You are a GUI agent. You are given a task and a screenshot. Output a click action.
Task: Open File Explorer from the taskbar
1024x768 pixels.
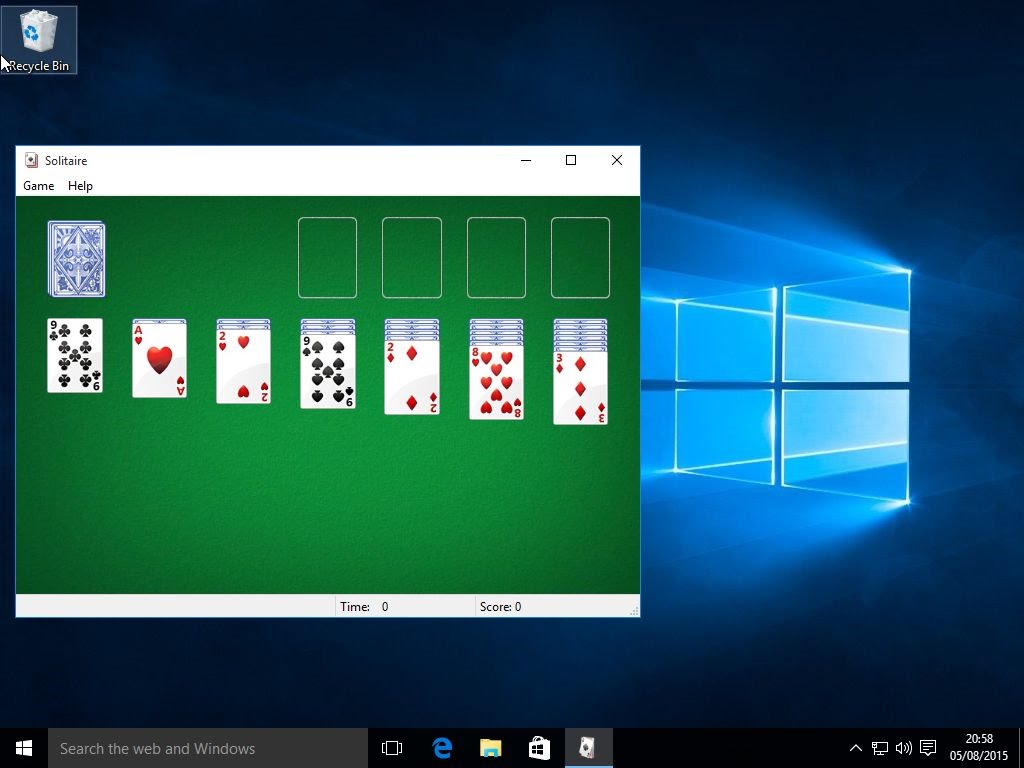pos(490,748)
